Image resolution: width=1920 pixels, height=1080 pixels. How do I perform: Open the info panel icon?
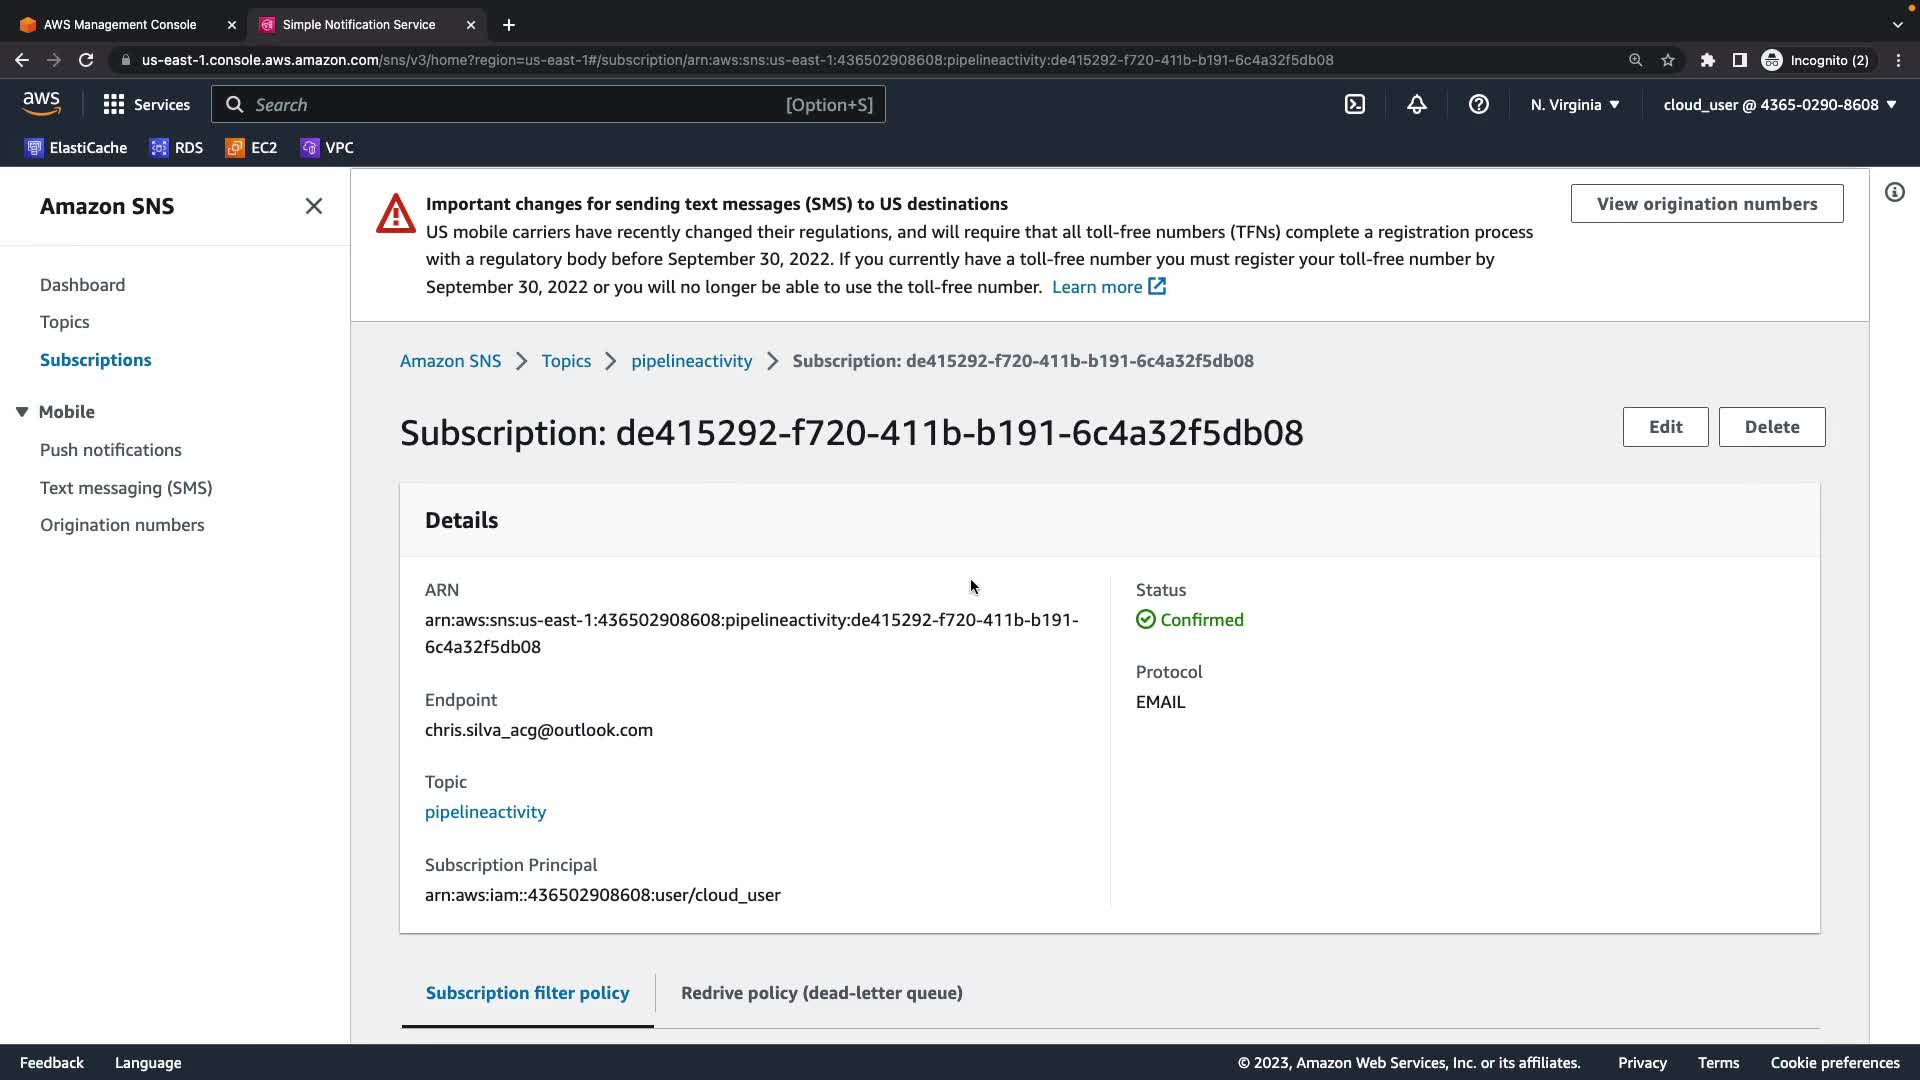pos(1895,192)
